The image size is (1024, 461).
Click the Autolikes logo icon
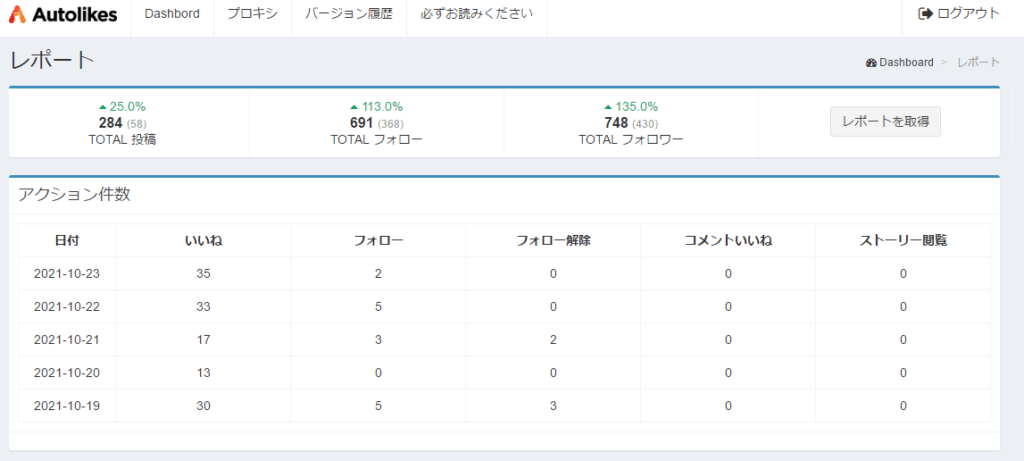[x=17, y=14]
